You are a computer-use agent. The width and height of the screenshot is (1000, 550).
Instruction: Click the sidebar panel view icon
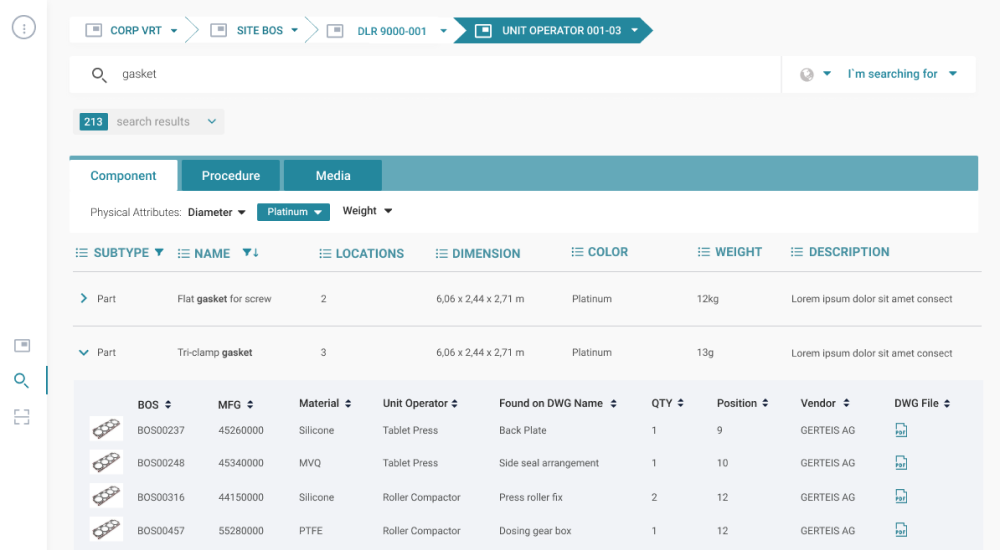pos(22,345)
